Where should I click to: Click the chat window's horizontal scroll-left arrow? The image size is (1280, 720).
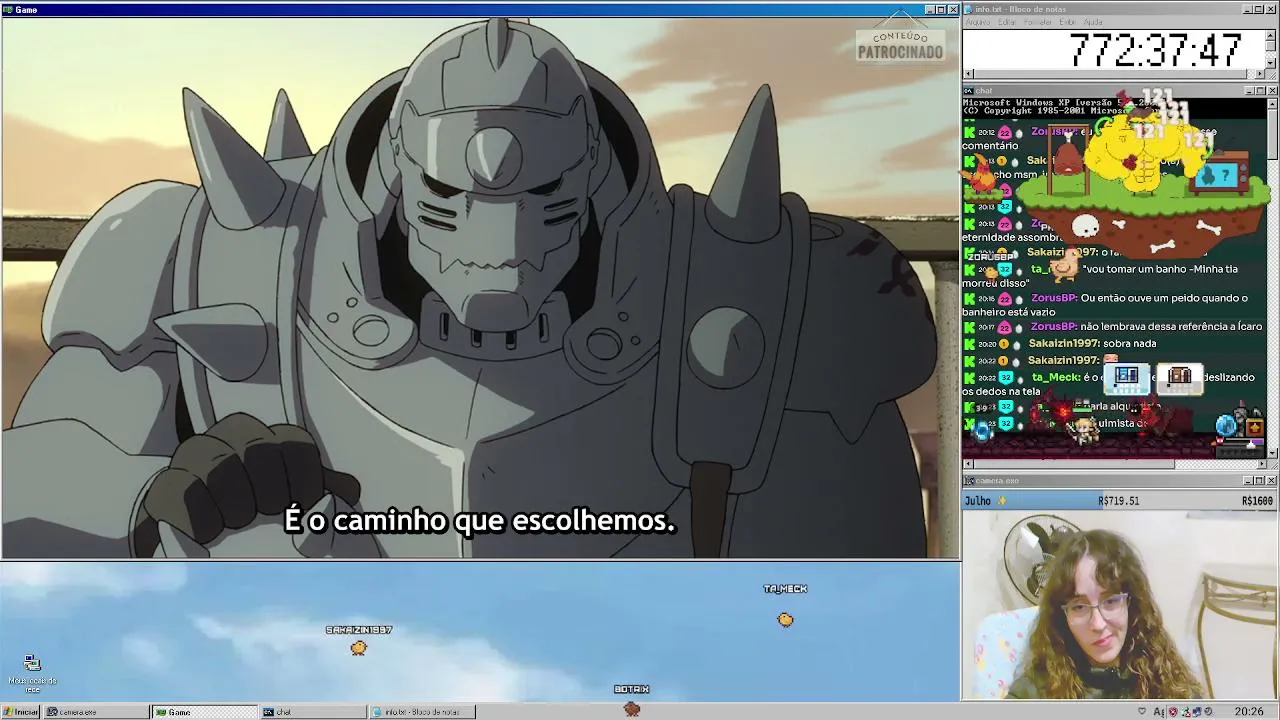pos(968,464)
